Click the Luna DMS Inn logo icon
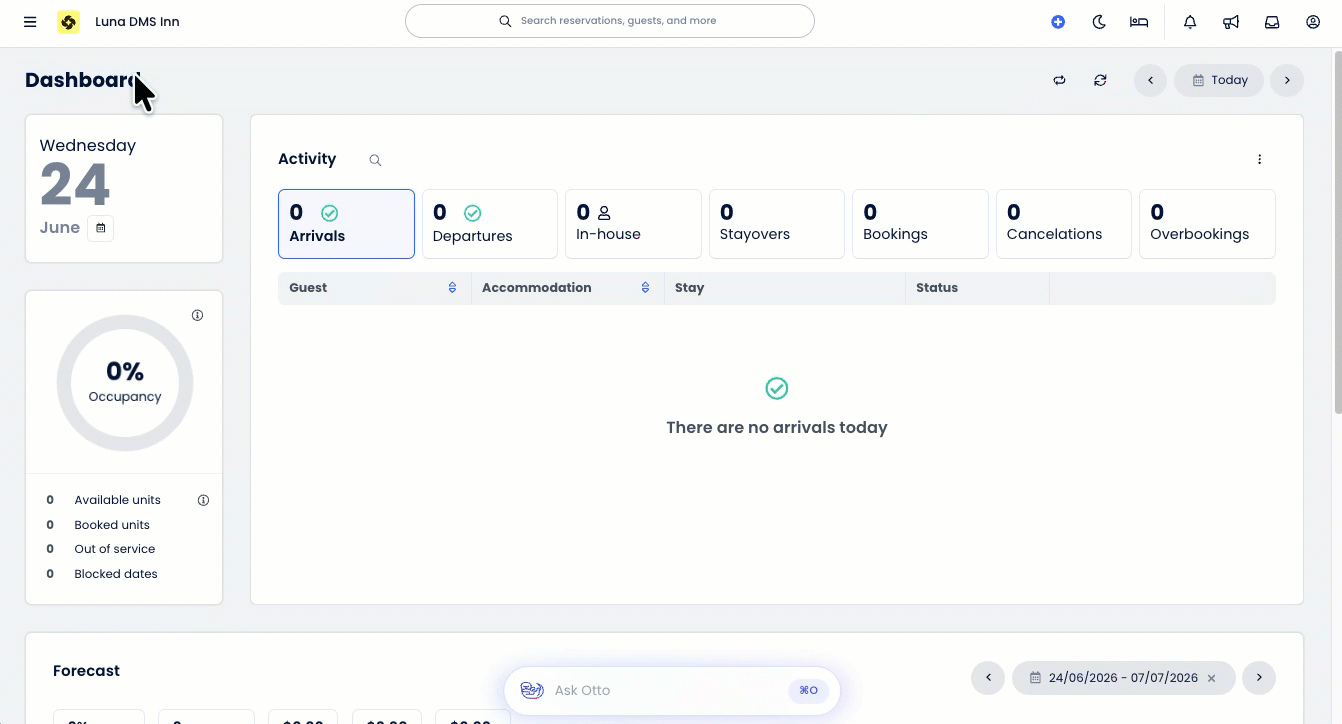The width and height of the screenshot is (1342, 724). click(x=68, y=22)
